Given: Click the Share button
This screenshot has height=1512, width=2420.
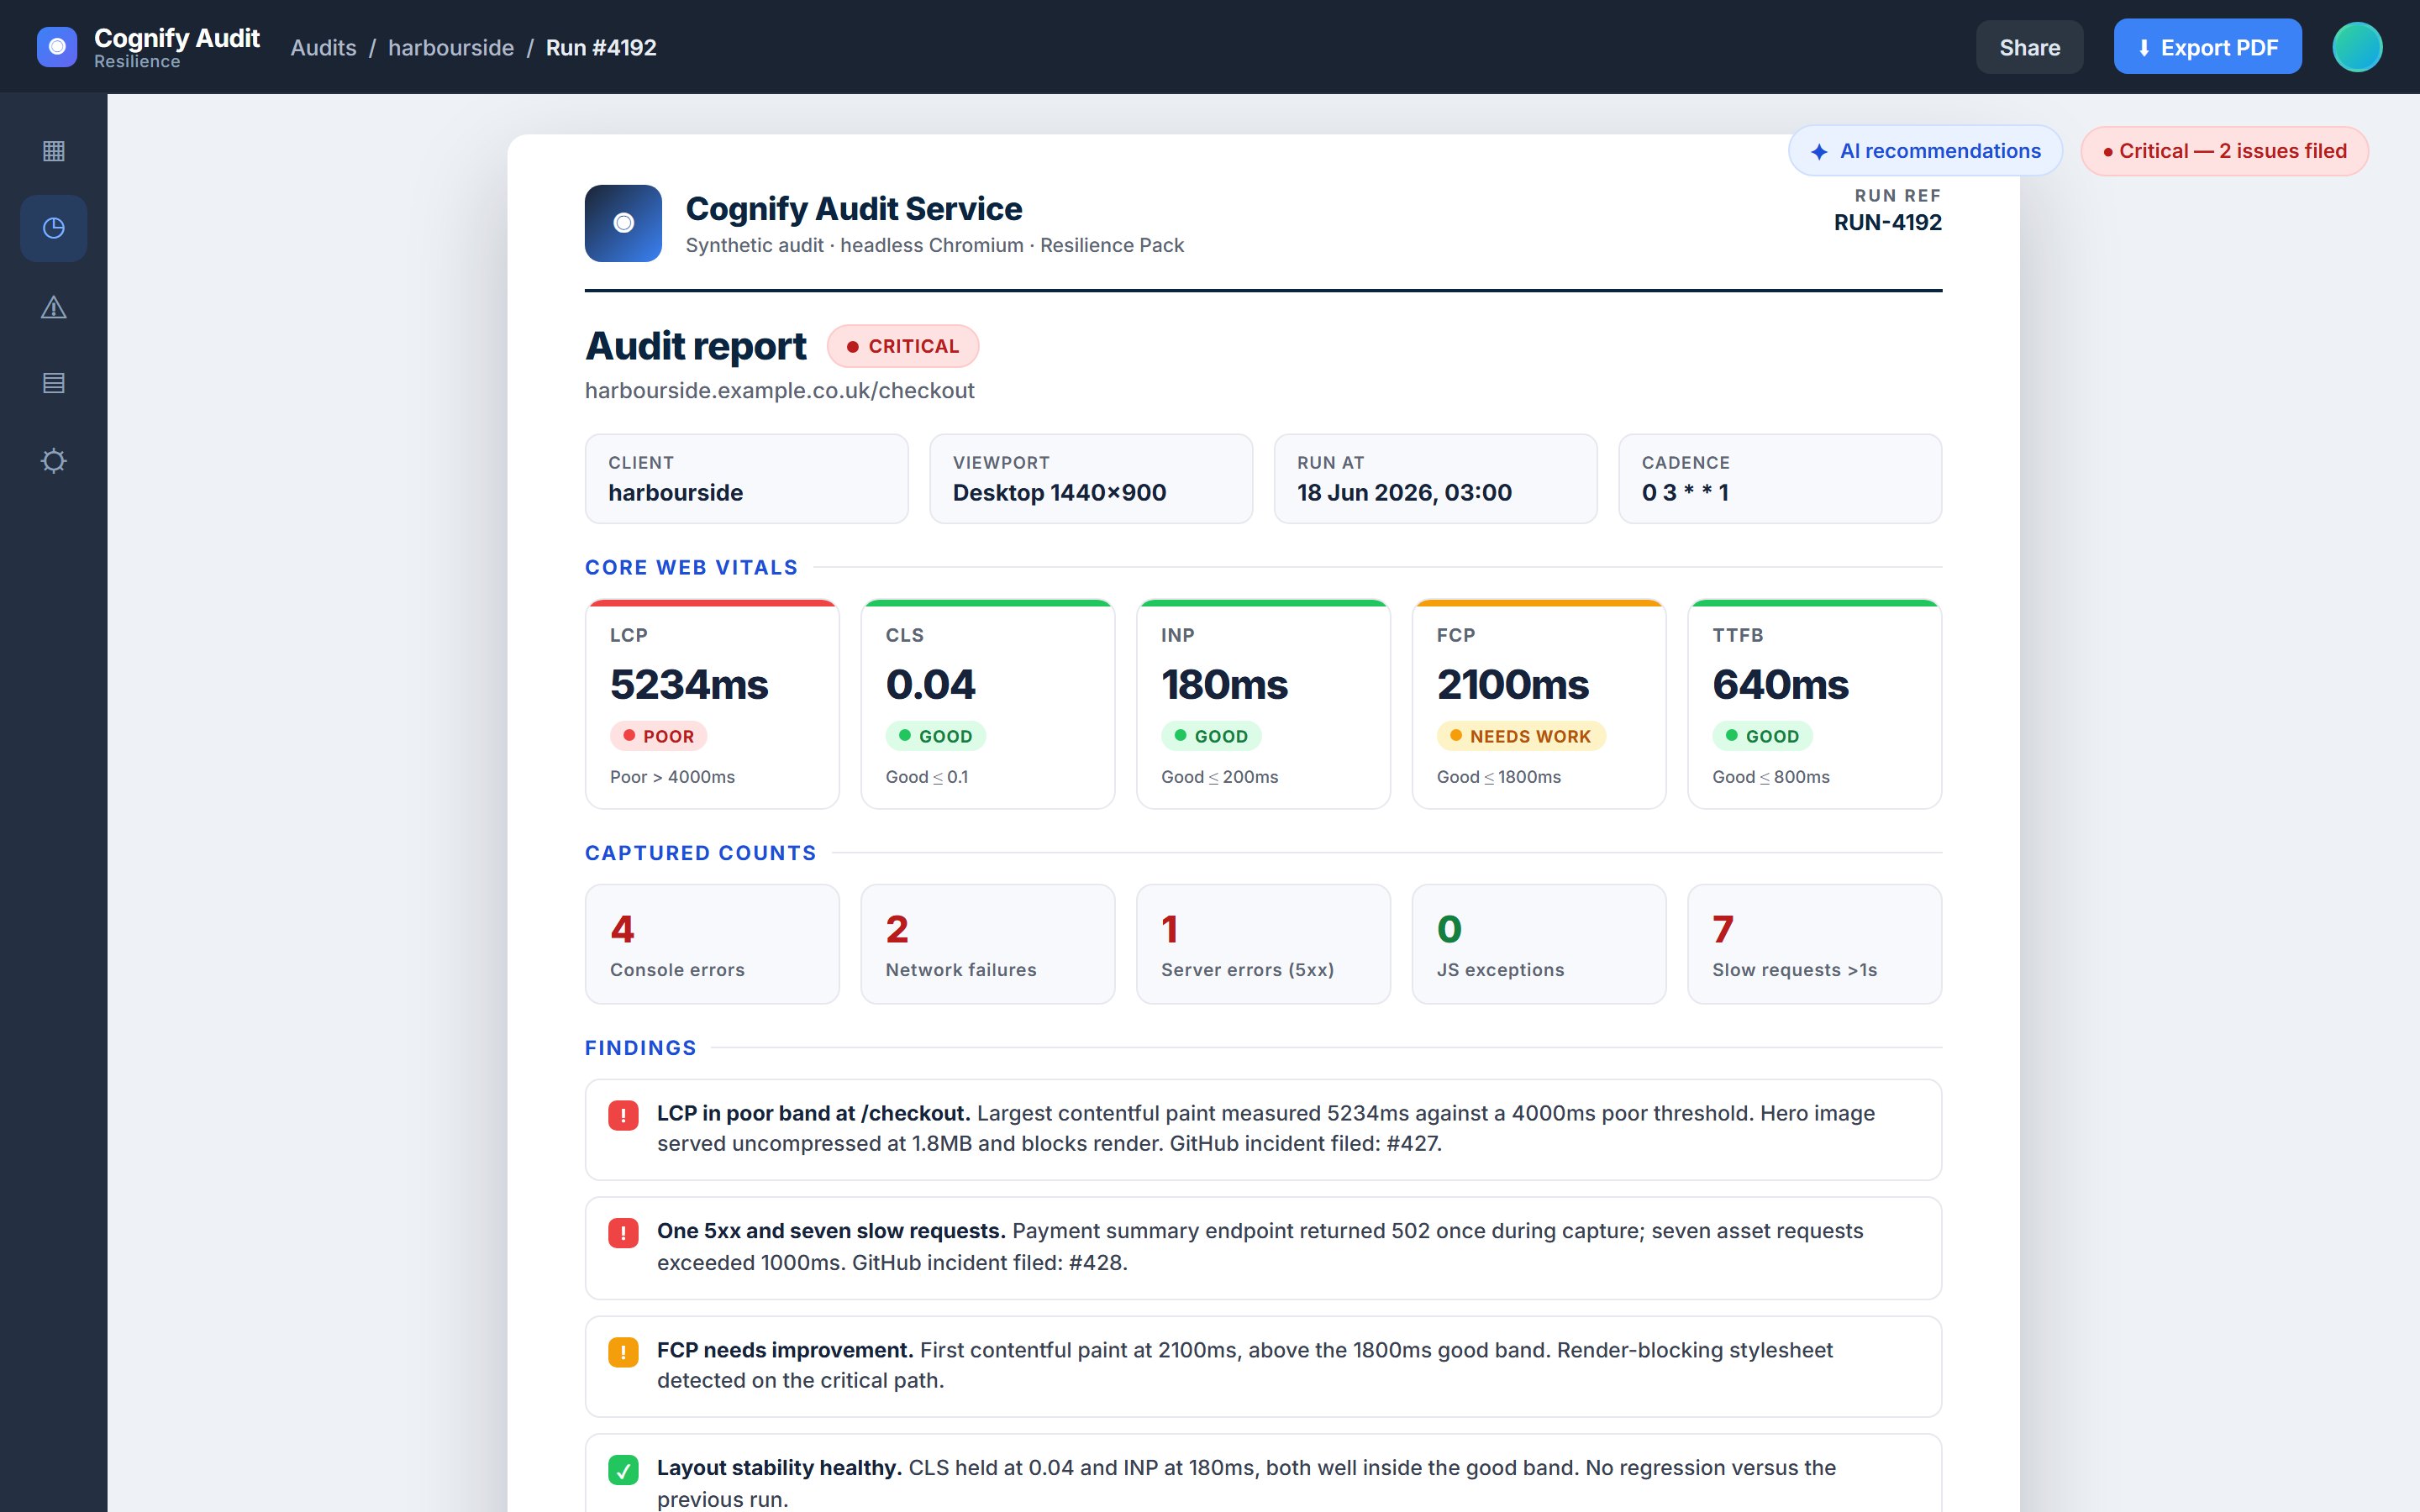Looking at the screenshot, I should 2029,47.
